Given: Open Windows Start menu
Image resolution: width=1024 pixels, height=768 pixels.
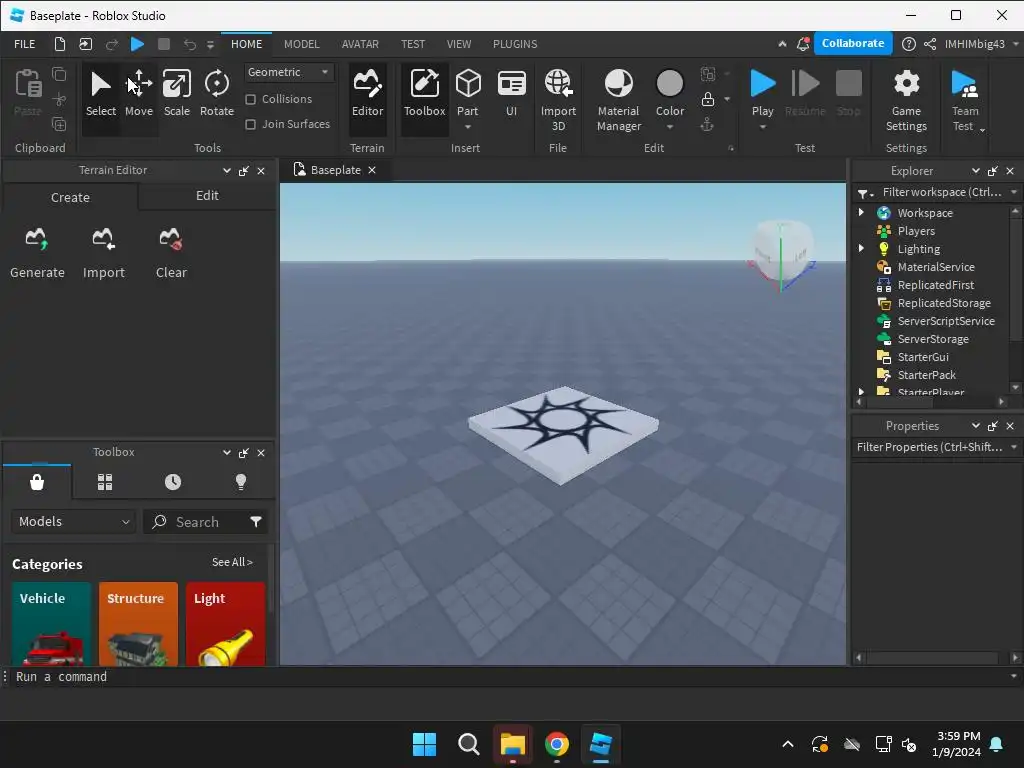Looking at the screenshot, I should click(x=424, y=743).
